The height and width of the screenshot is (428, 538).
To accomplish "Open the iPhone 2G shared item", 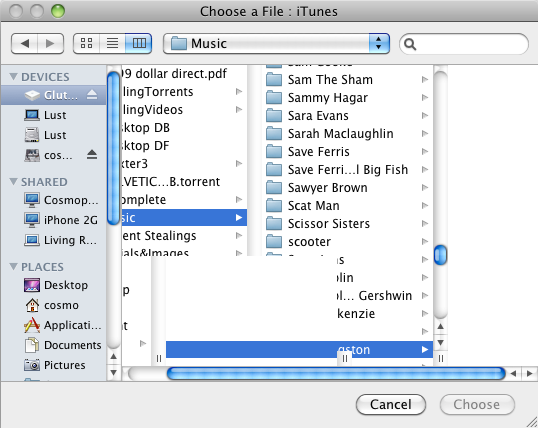I will point(54,220).
